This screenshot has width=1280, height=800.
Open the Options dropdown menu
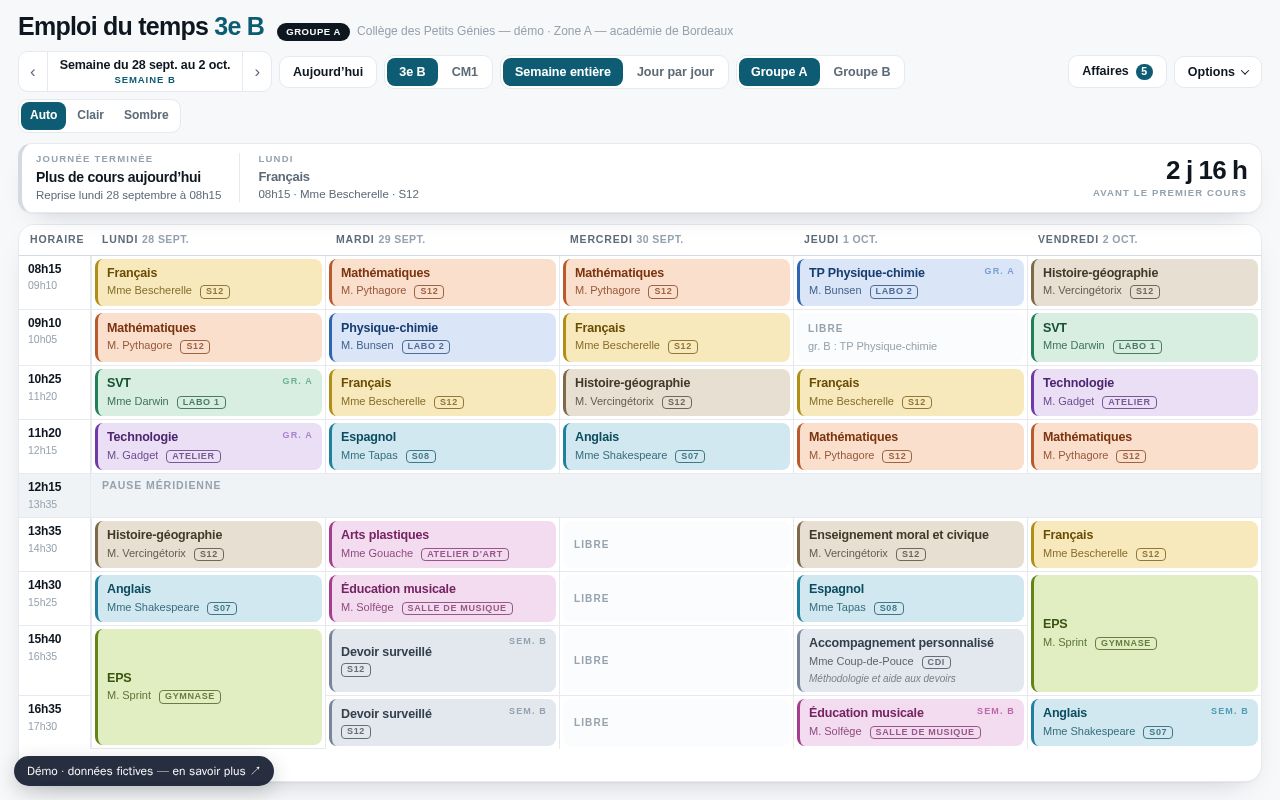(x=1218, y=72)
